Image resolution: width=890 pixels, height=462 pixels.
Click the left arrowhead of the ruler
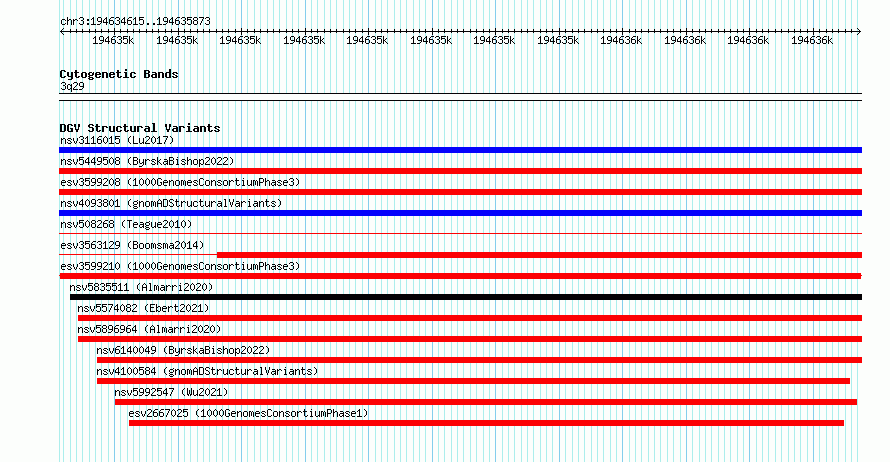click(62, 32)
